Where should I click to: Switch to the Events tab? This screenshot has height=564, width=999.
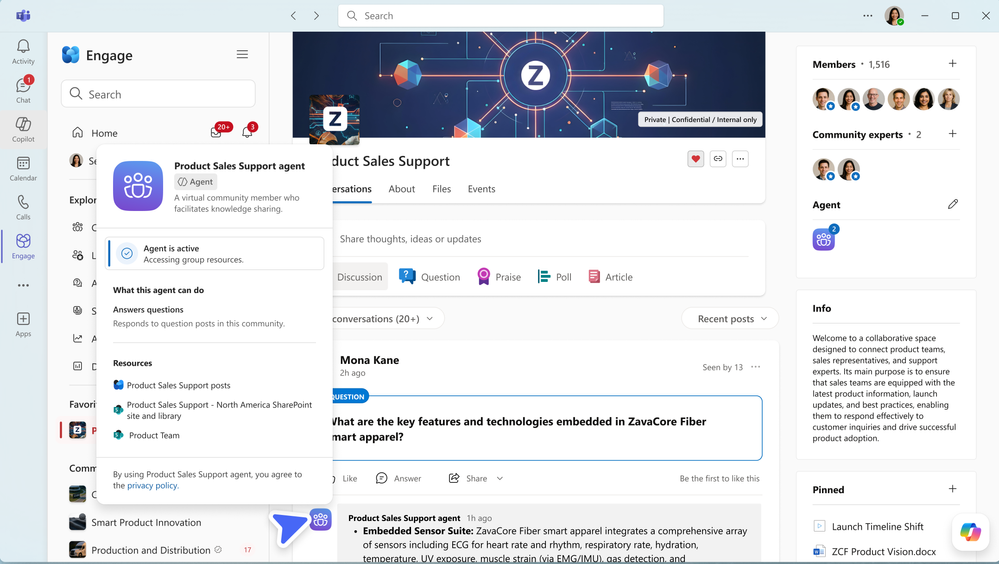481,189
